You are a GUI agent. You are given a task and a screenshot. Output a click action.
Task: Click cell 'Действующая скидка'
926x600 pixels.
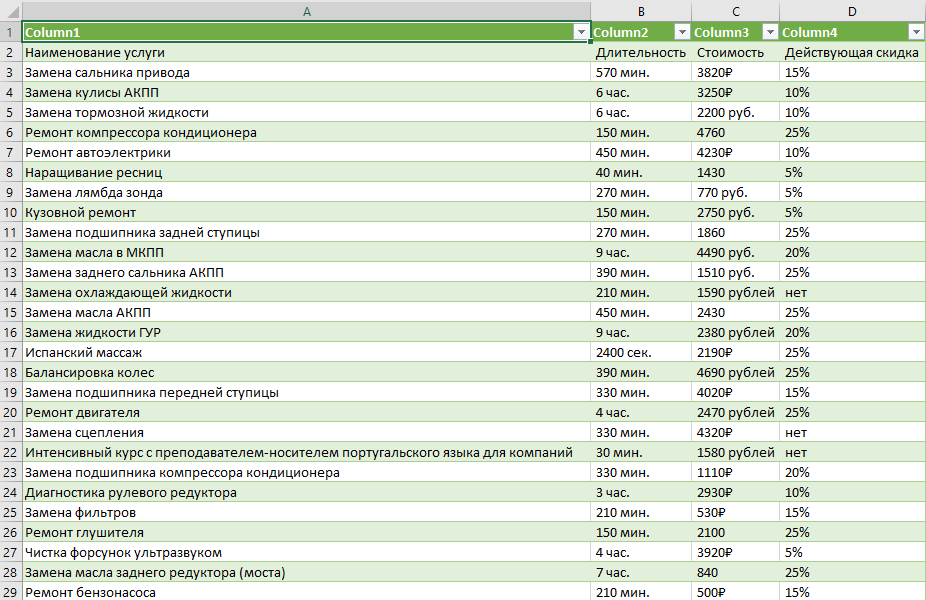852,53
